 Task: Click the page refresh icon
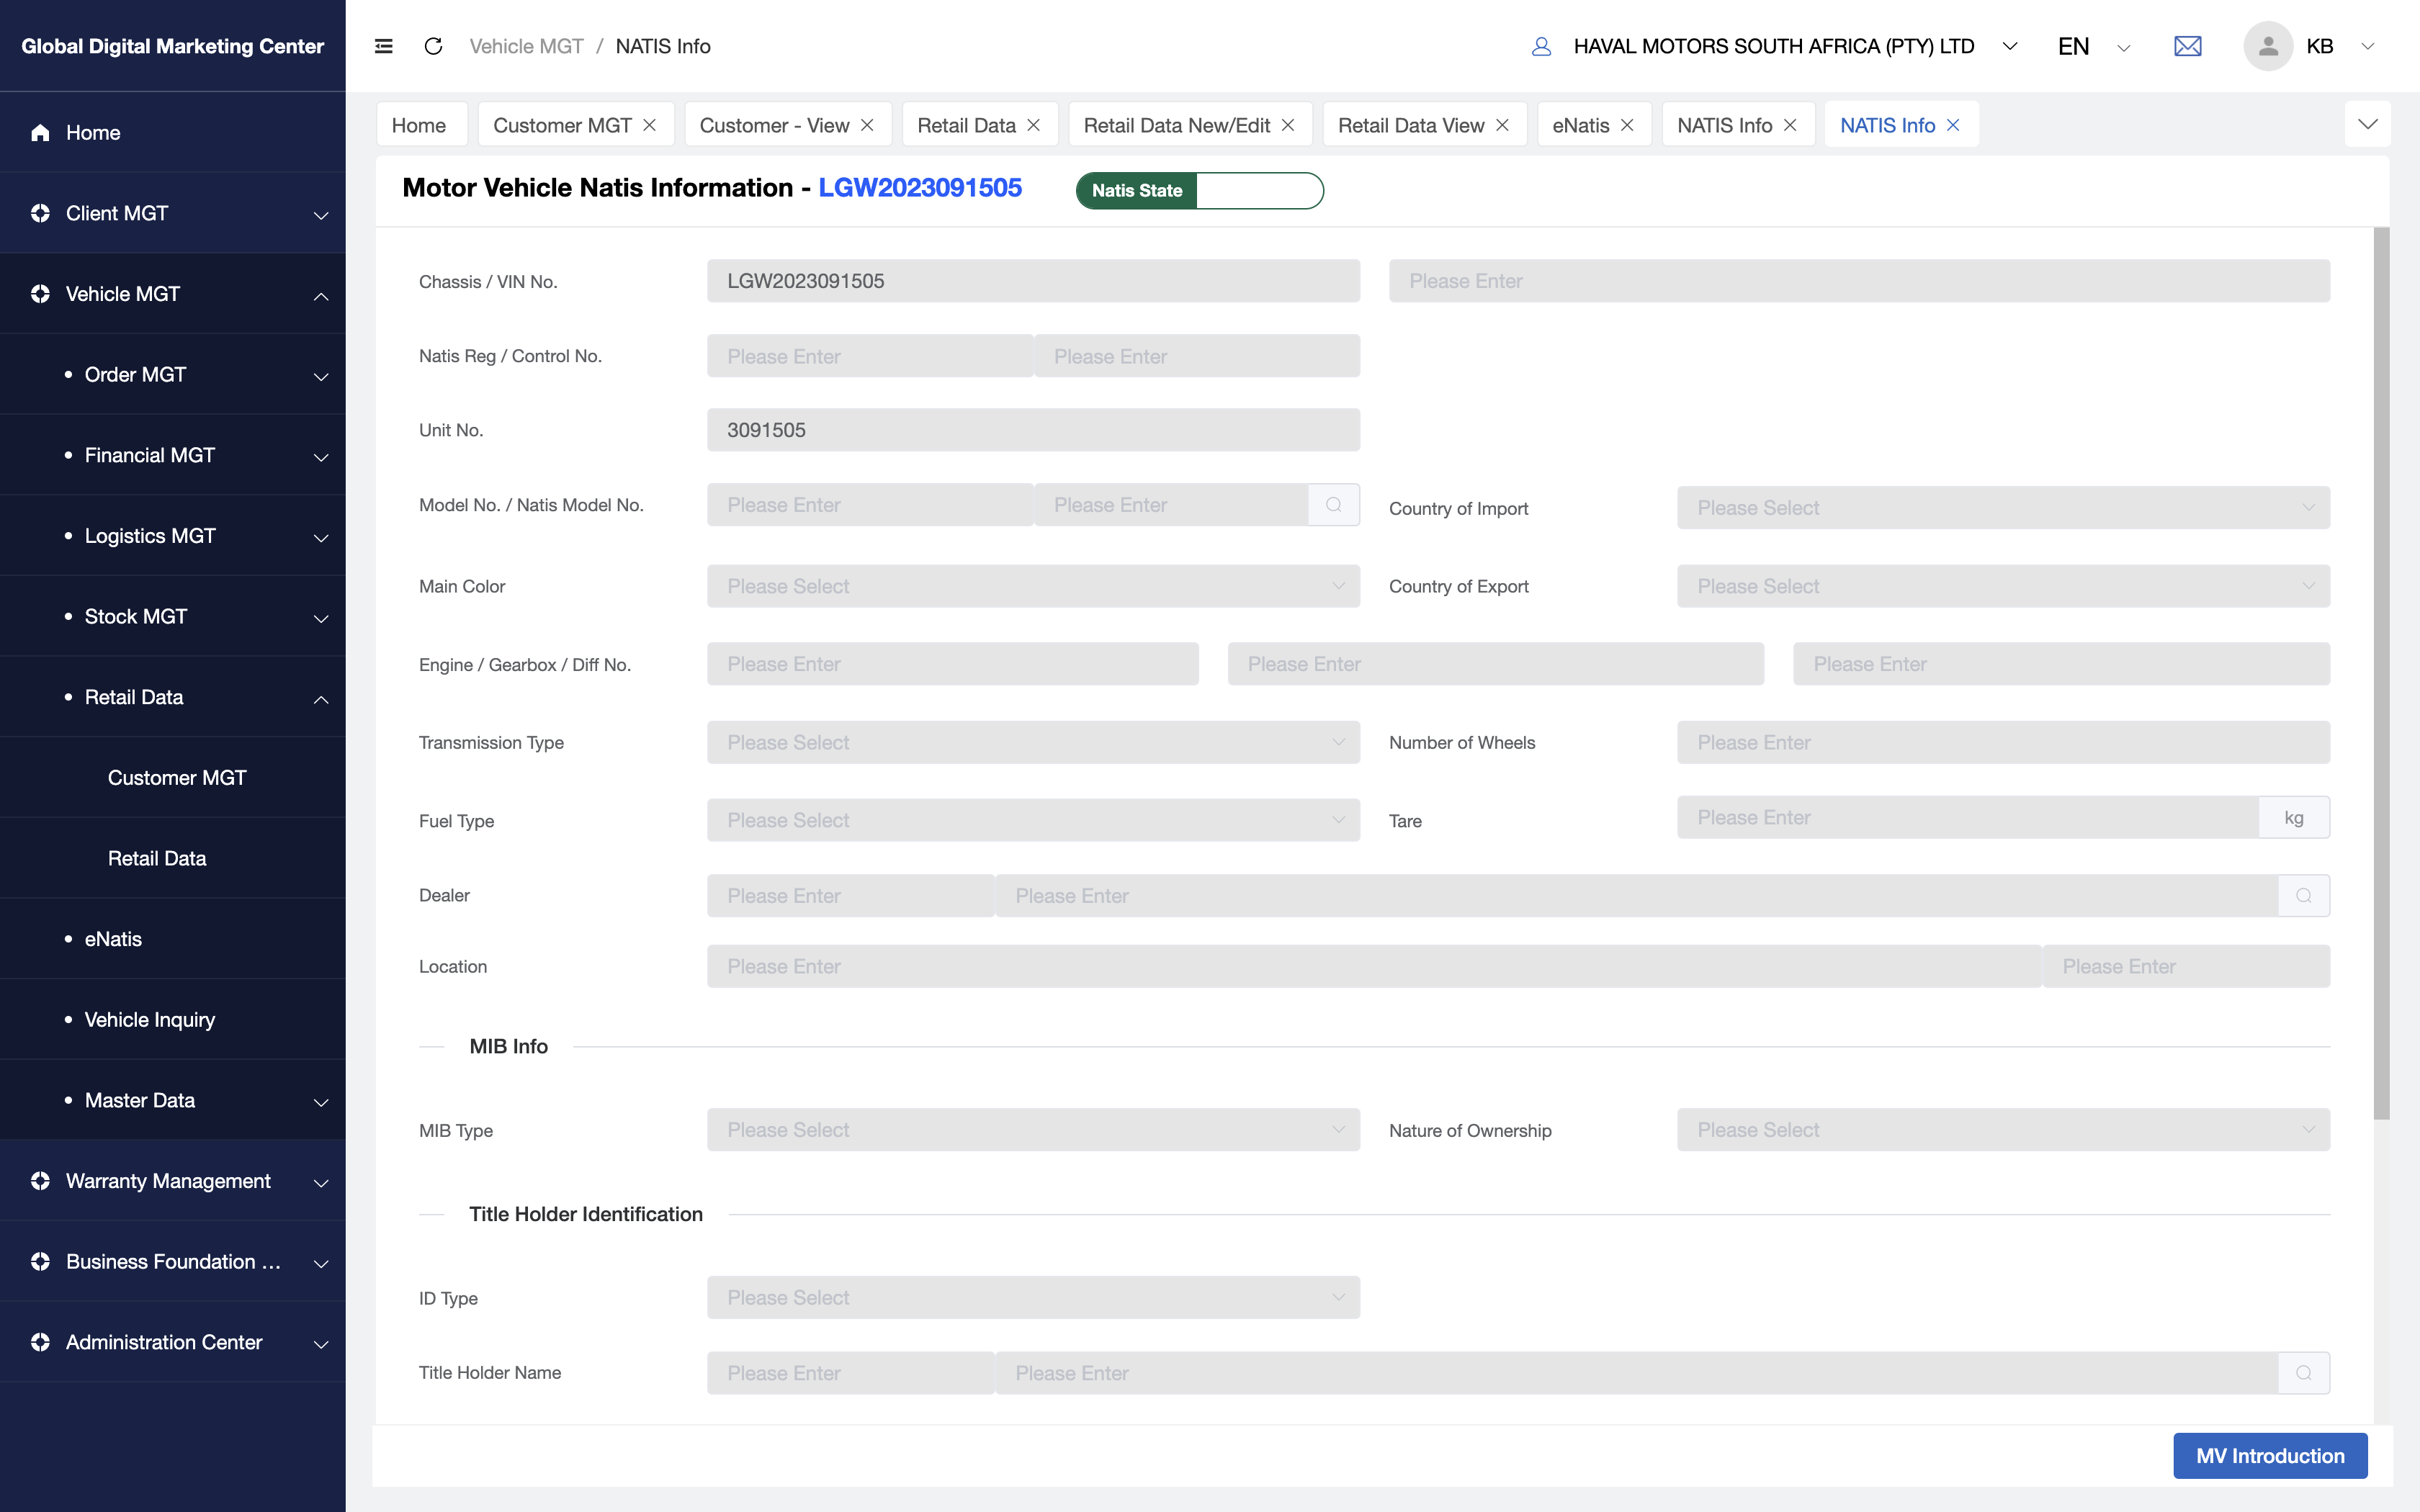coord(433,46)
